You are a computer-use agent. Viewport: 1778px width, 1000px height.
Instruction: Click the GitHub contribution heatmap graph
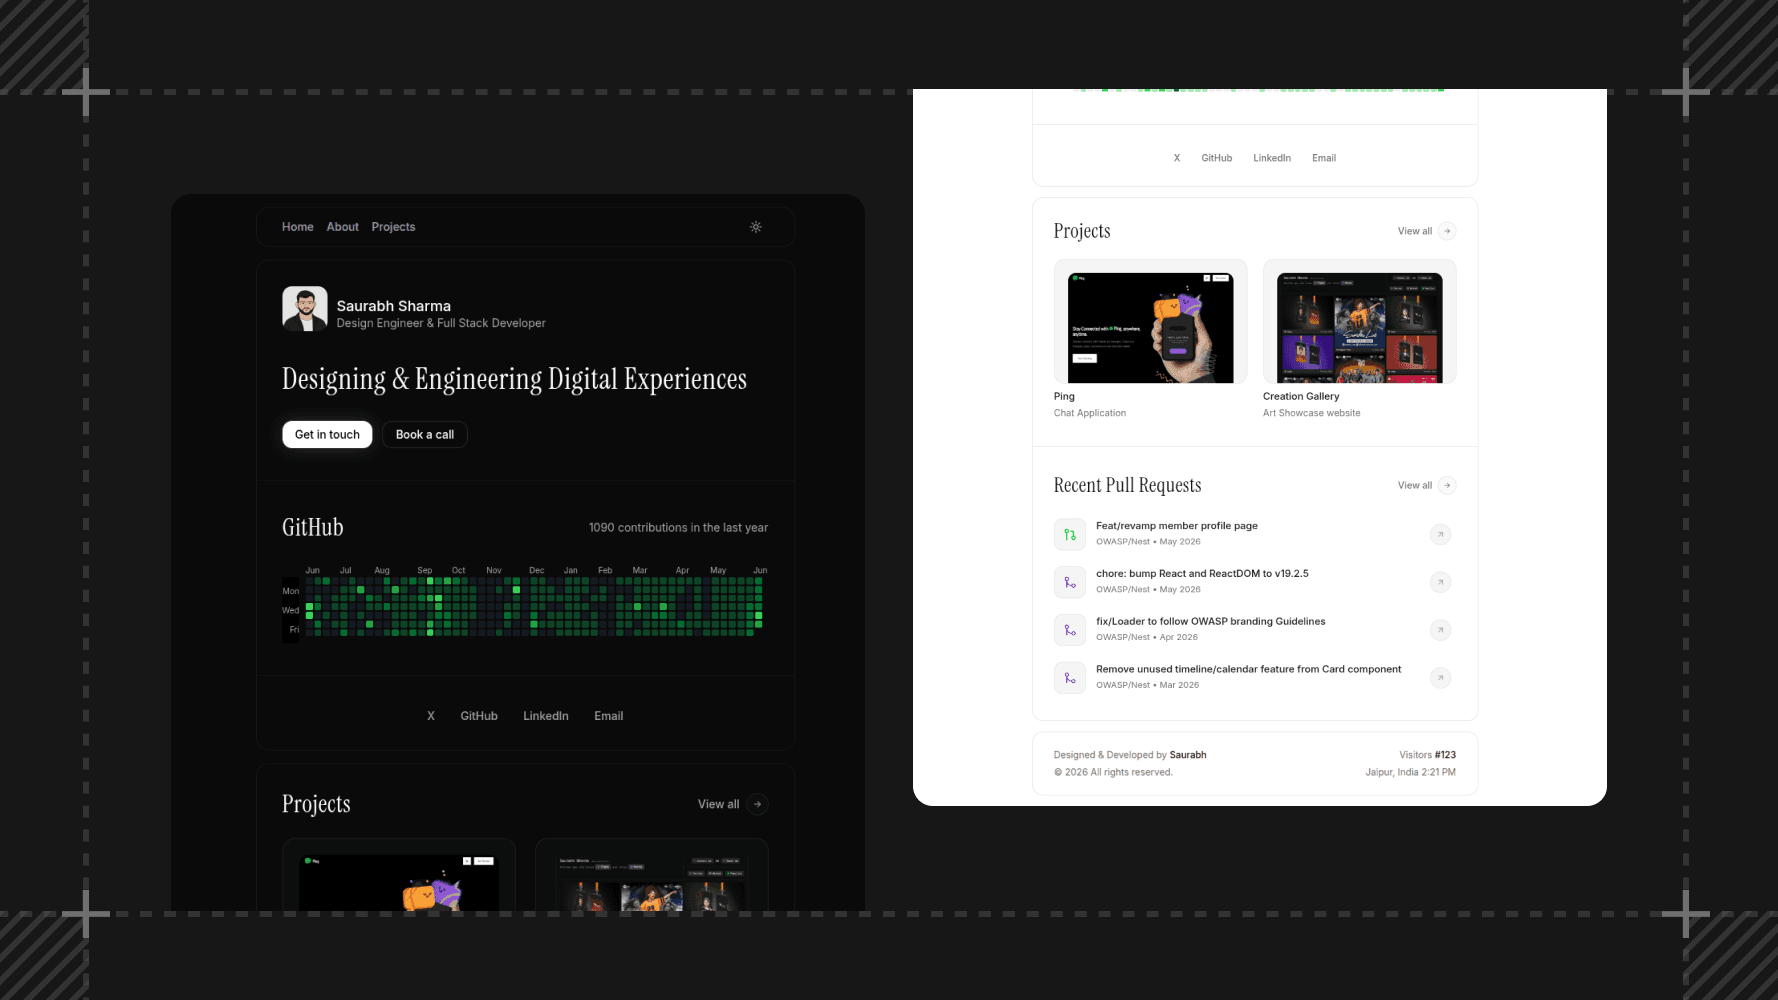(525, 603)
